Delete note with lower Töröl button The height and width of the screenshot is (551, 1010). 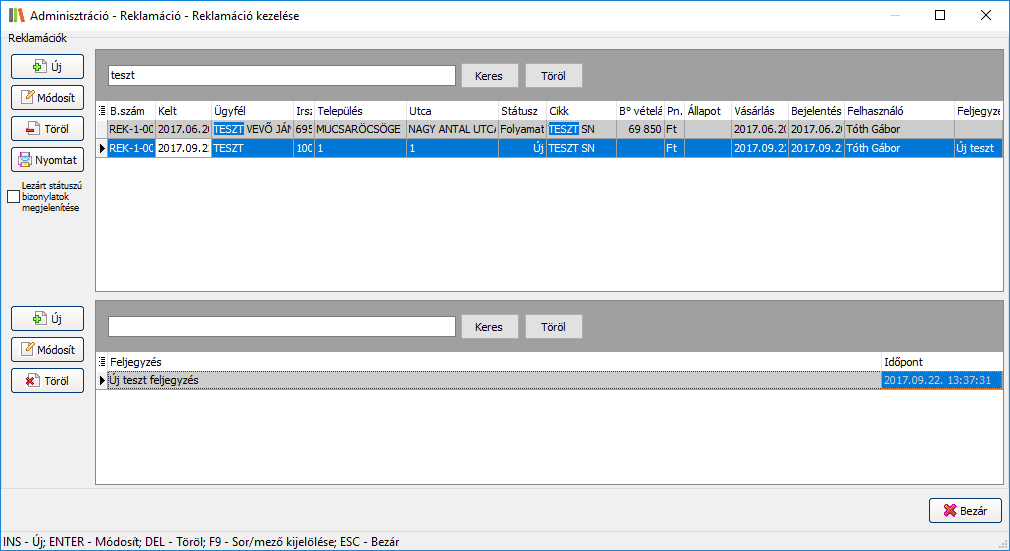(x=47, y=381)
